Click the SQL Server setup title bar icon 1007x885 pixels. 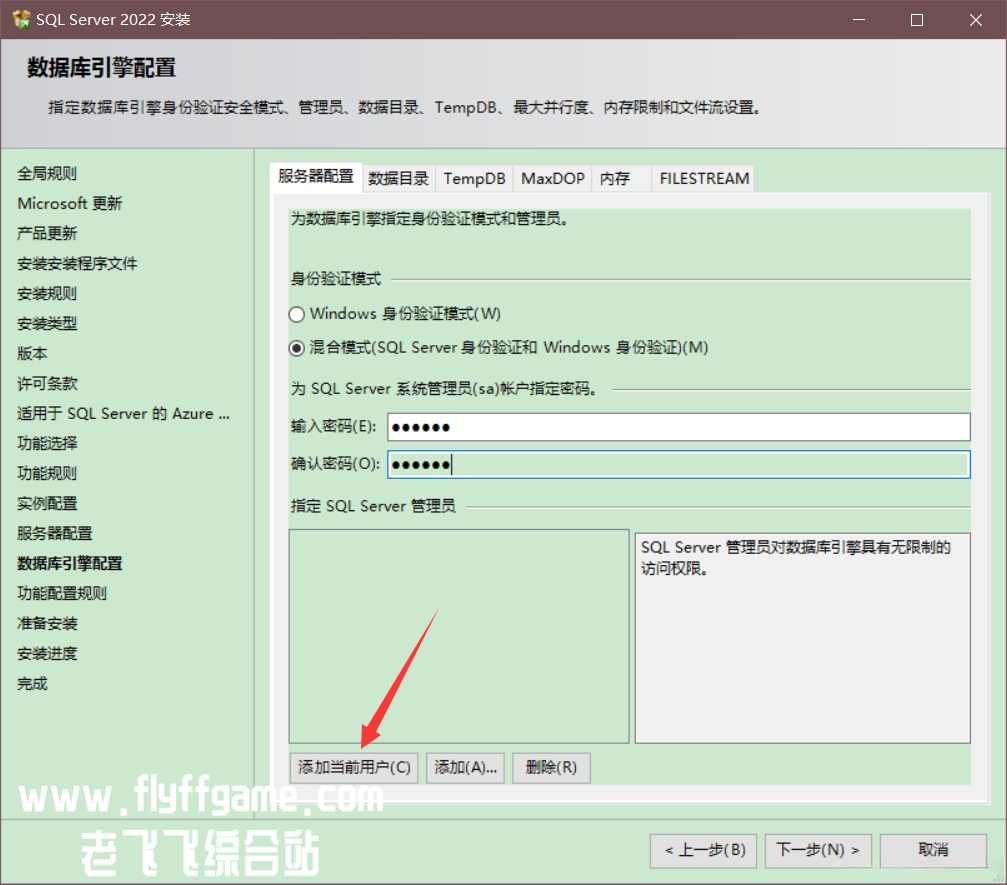click(x=21, y=19)
